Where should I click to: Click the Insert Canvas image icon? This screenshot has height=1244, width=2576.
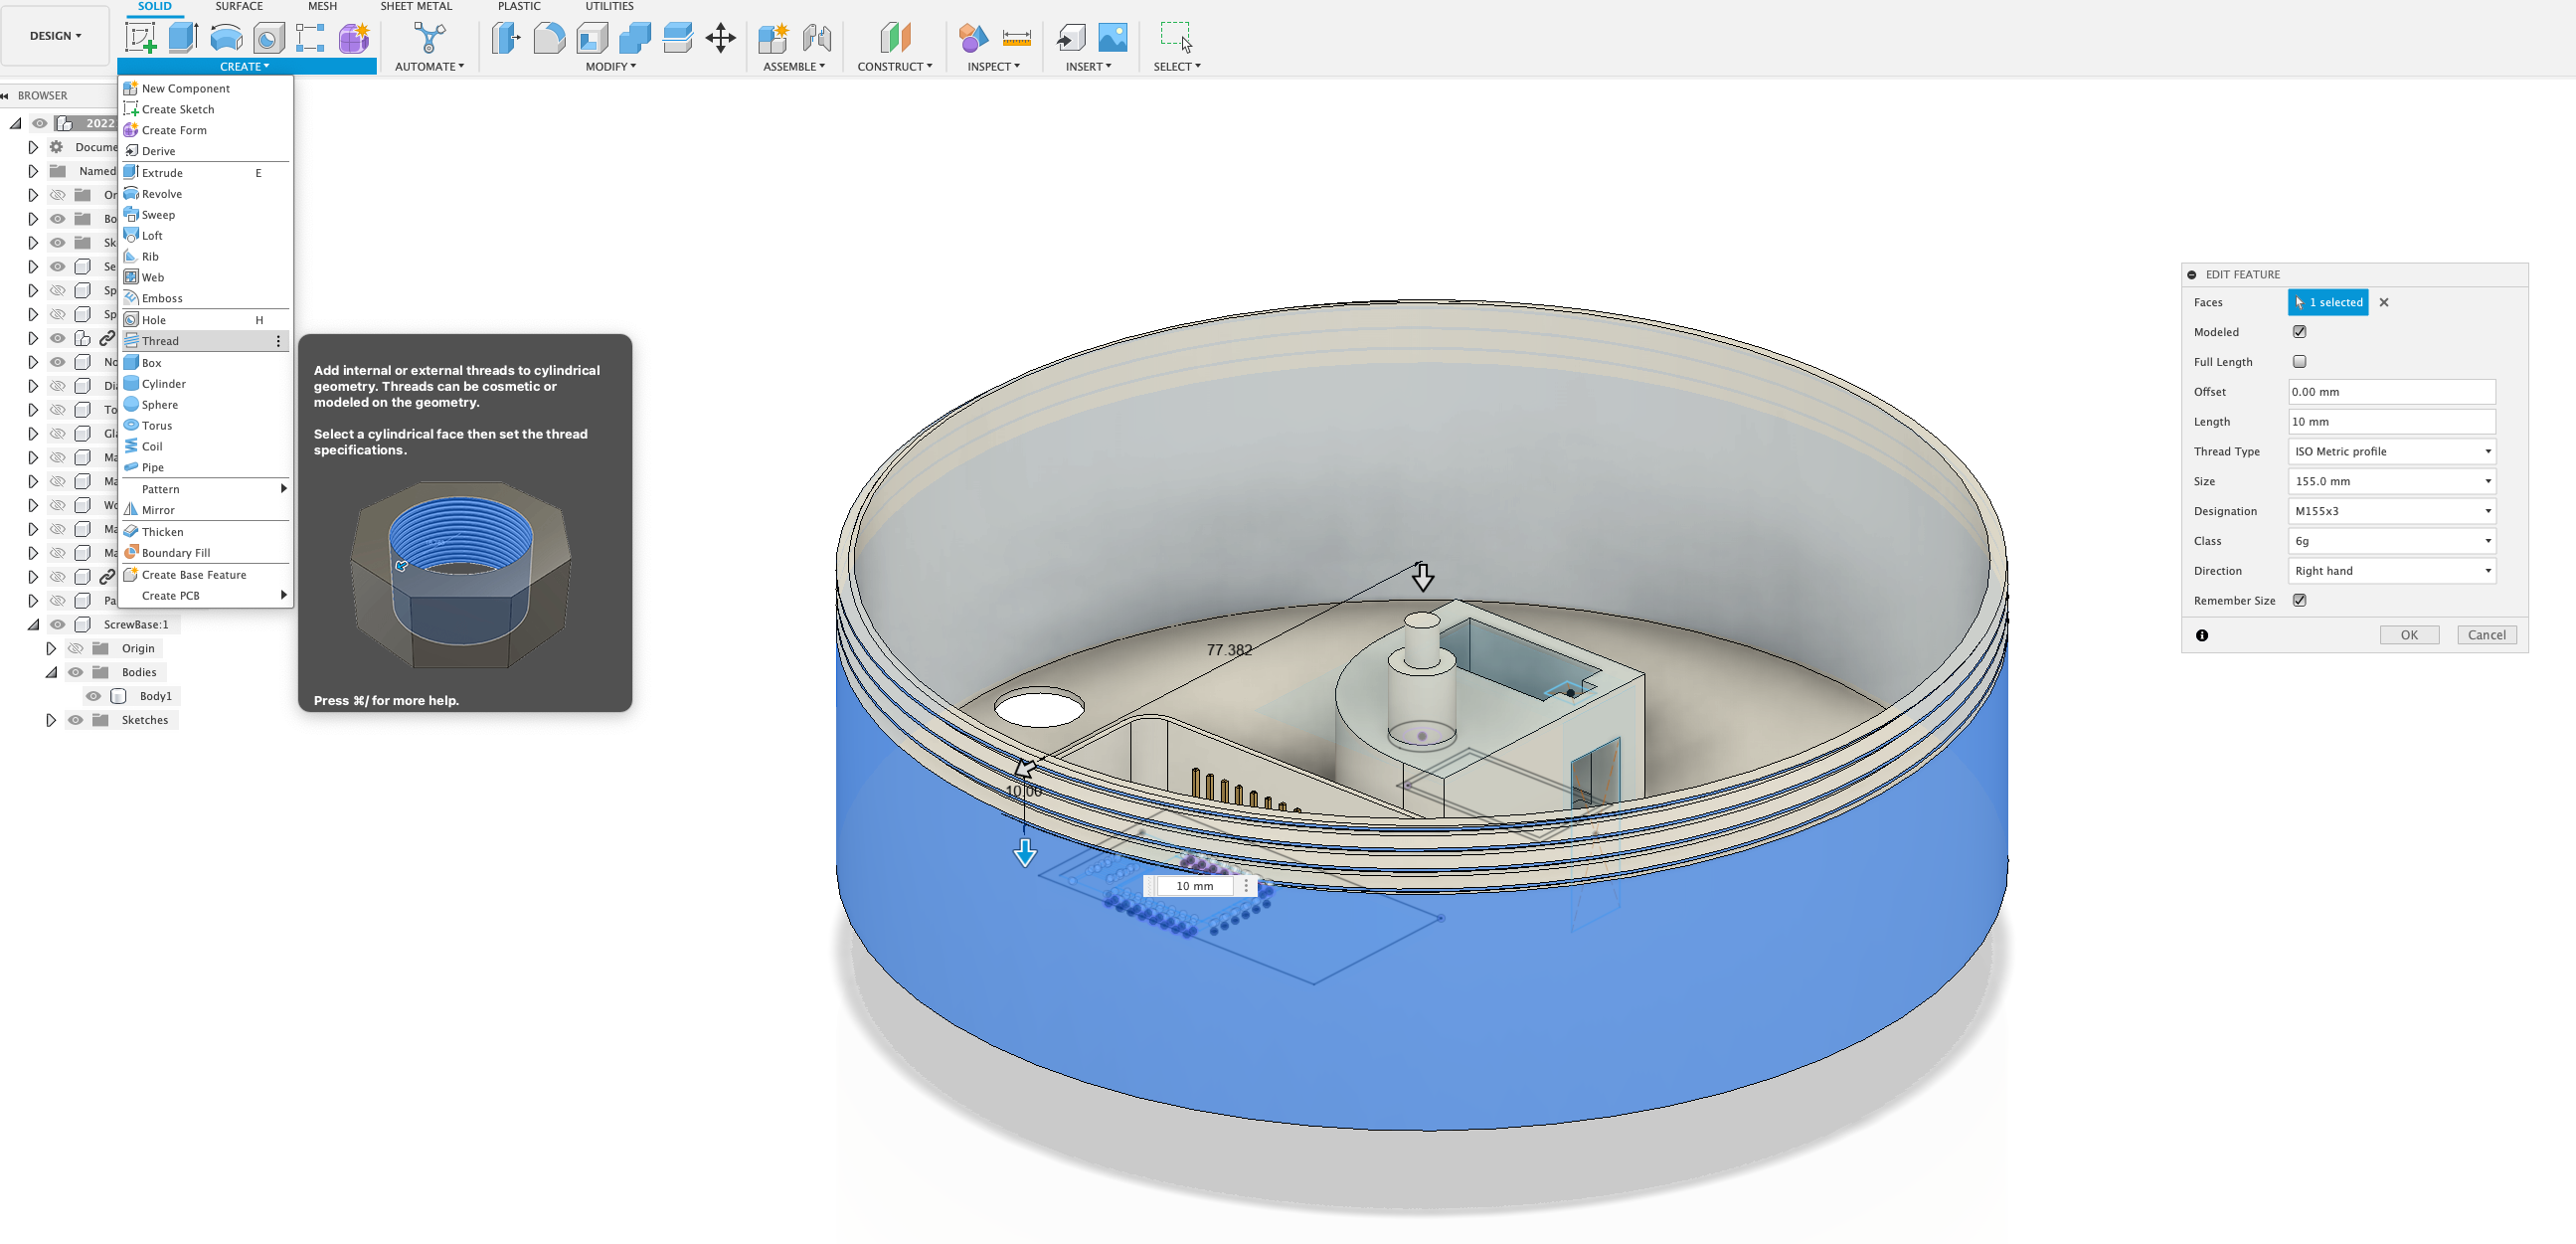[x=1113, y=38]
